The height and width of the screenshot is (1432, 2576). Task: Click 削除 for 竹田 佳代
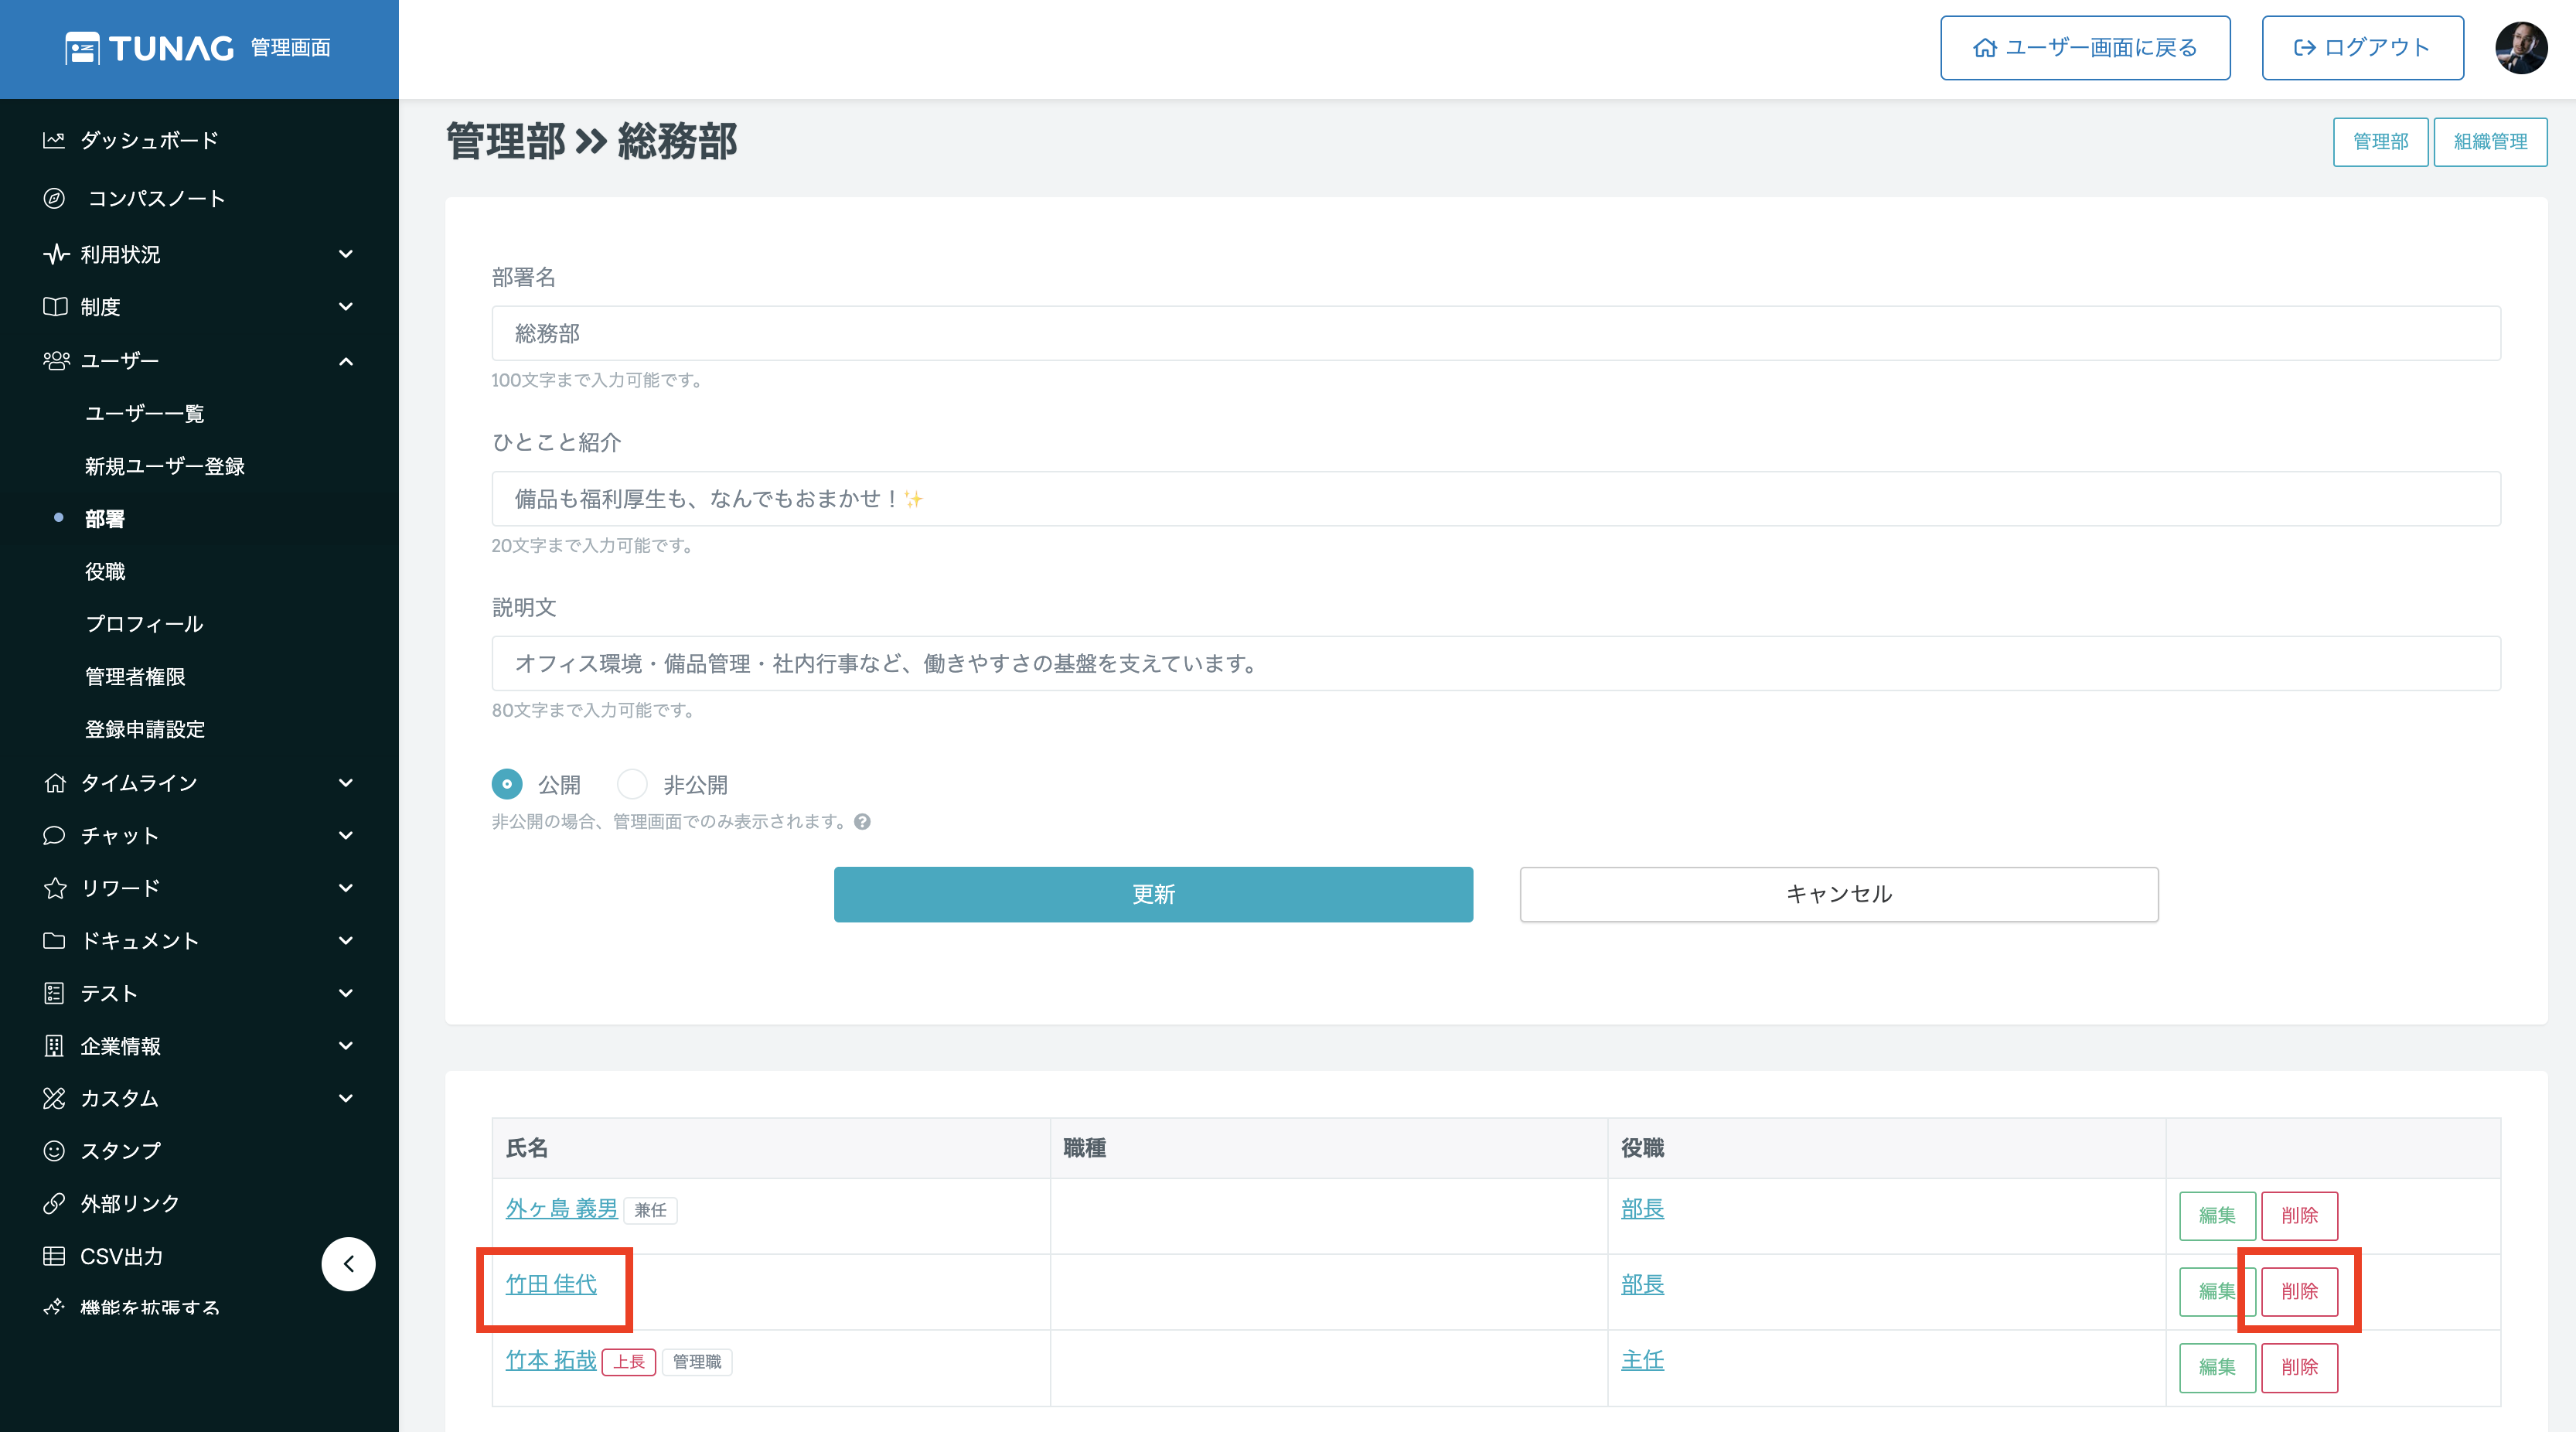pos(2299,1291)
